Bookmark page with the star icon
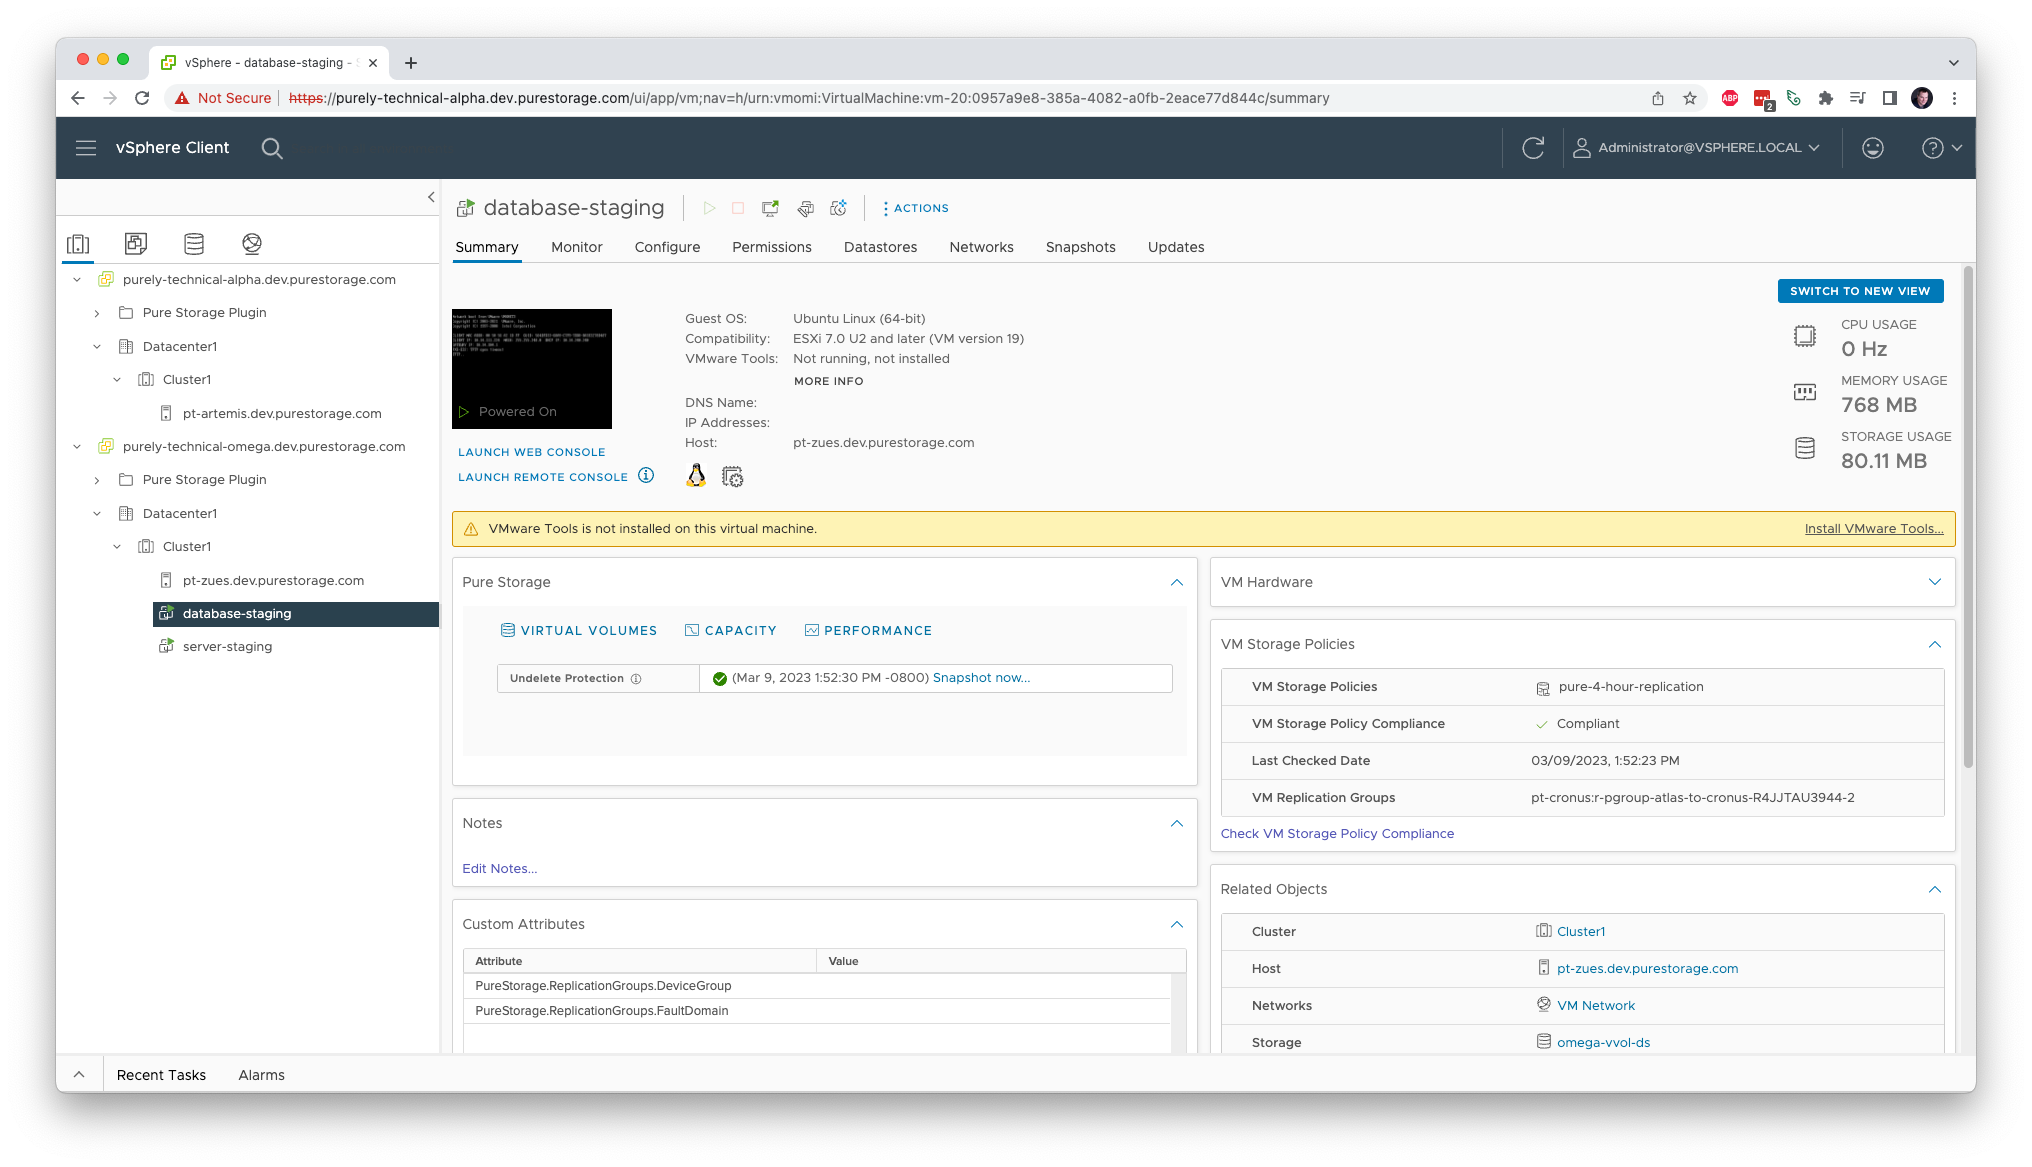 coord(1690,98)
